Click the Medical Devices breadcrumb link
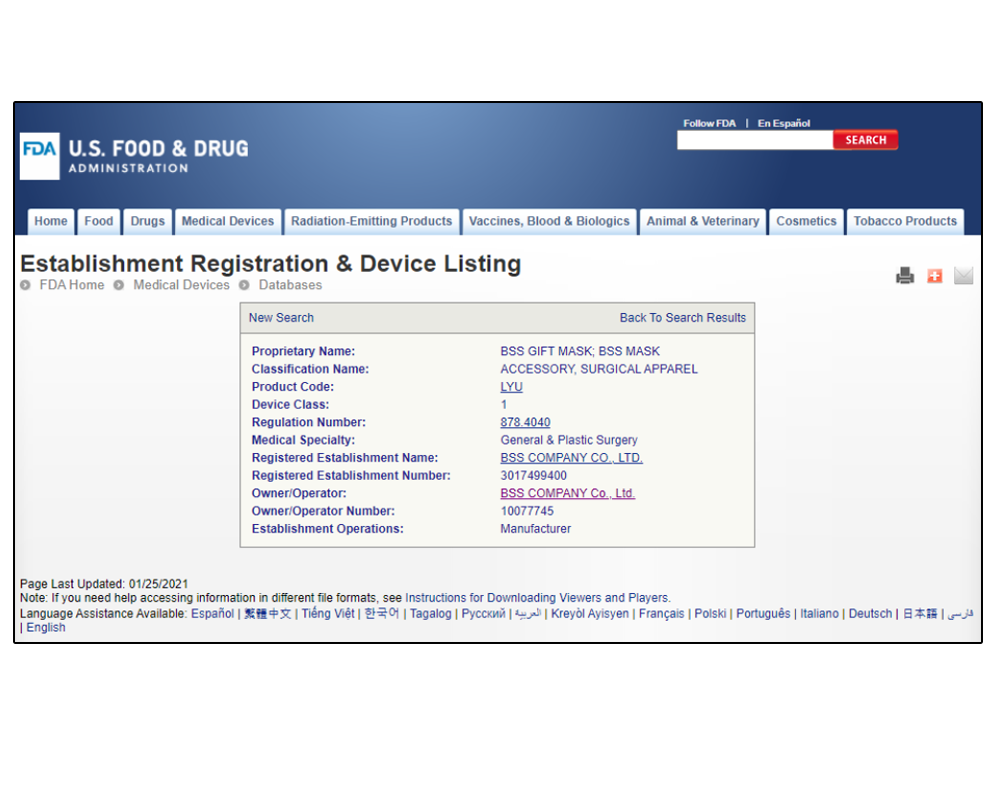The image size is (1000, 790). [x=181, y=285]
